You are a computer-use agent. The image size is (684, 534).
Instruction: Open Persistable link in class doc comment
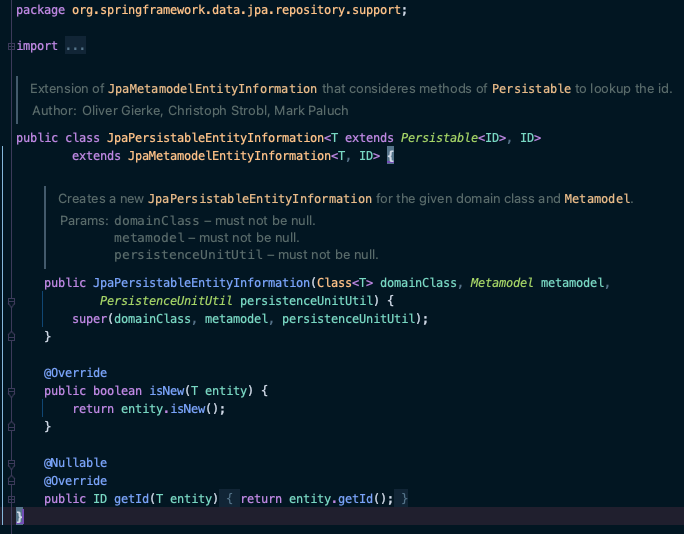pyautogui.click(x=531, y=89)
